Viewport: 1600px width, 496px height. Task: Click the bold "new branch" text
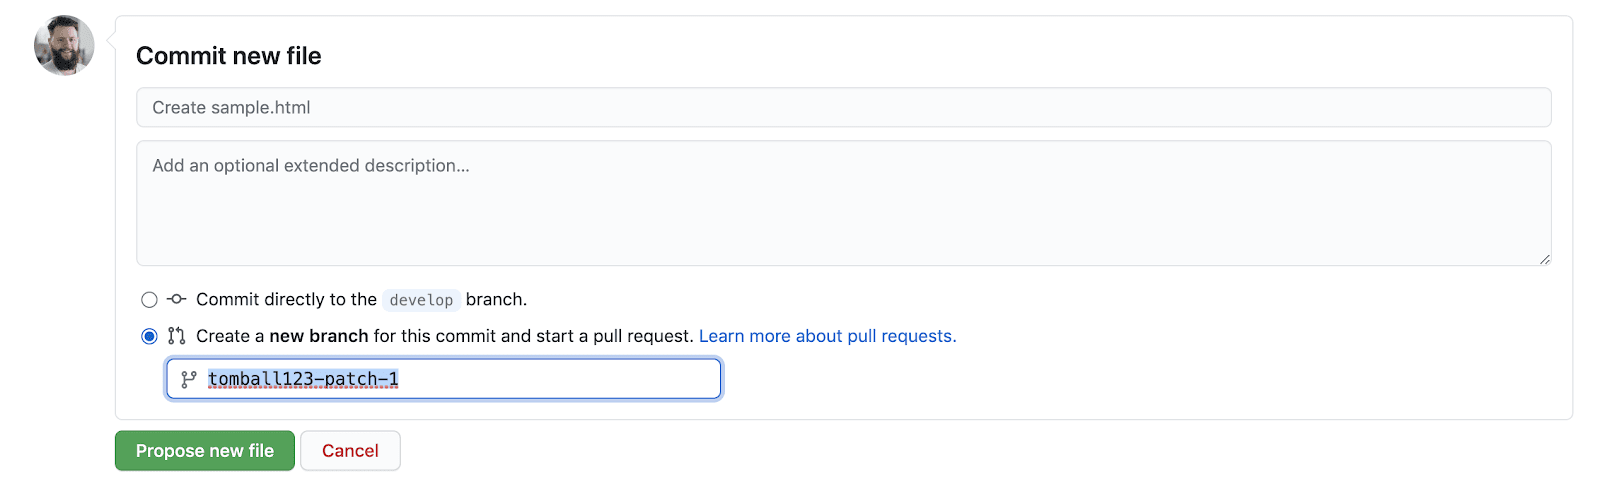point(319,336)
